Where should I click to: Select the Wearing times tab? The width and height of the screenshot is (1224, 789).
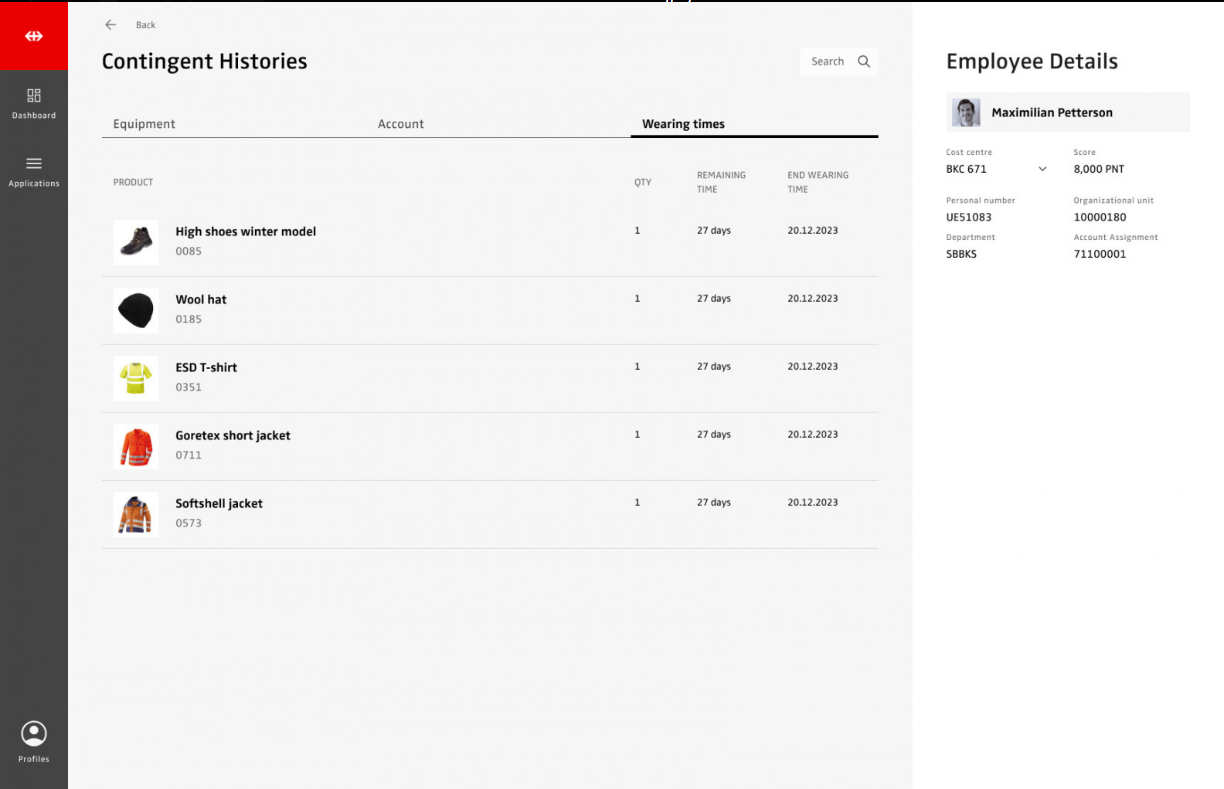(x=683, y=124)
